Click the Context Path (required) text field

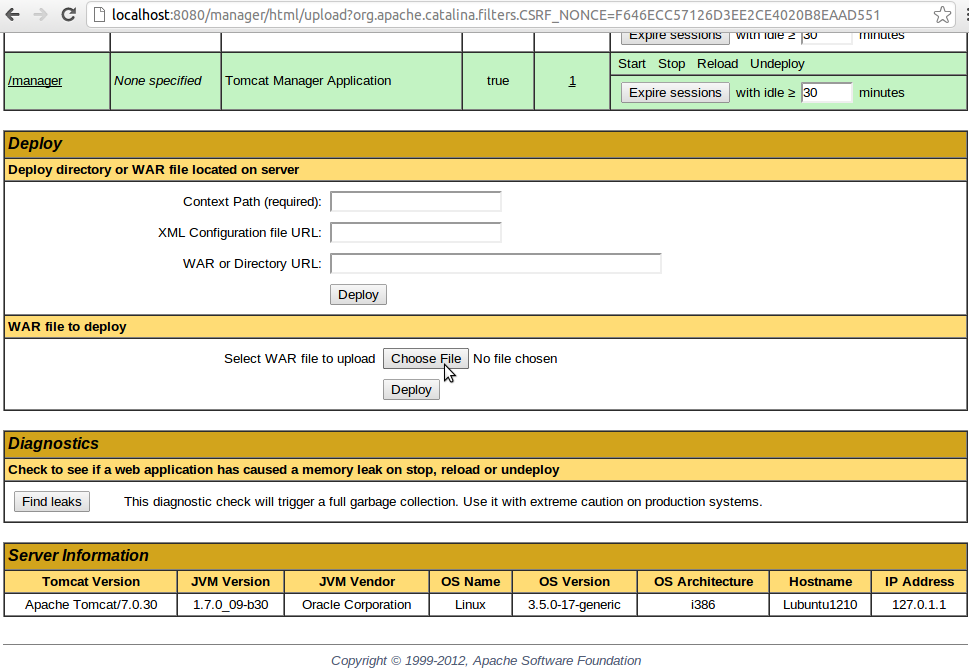(415, 202)
